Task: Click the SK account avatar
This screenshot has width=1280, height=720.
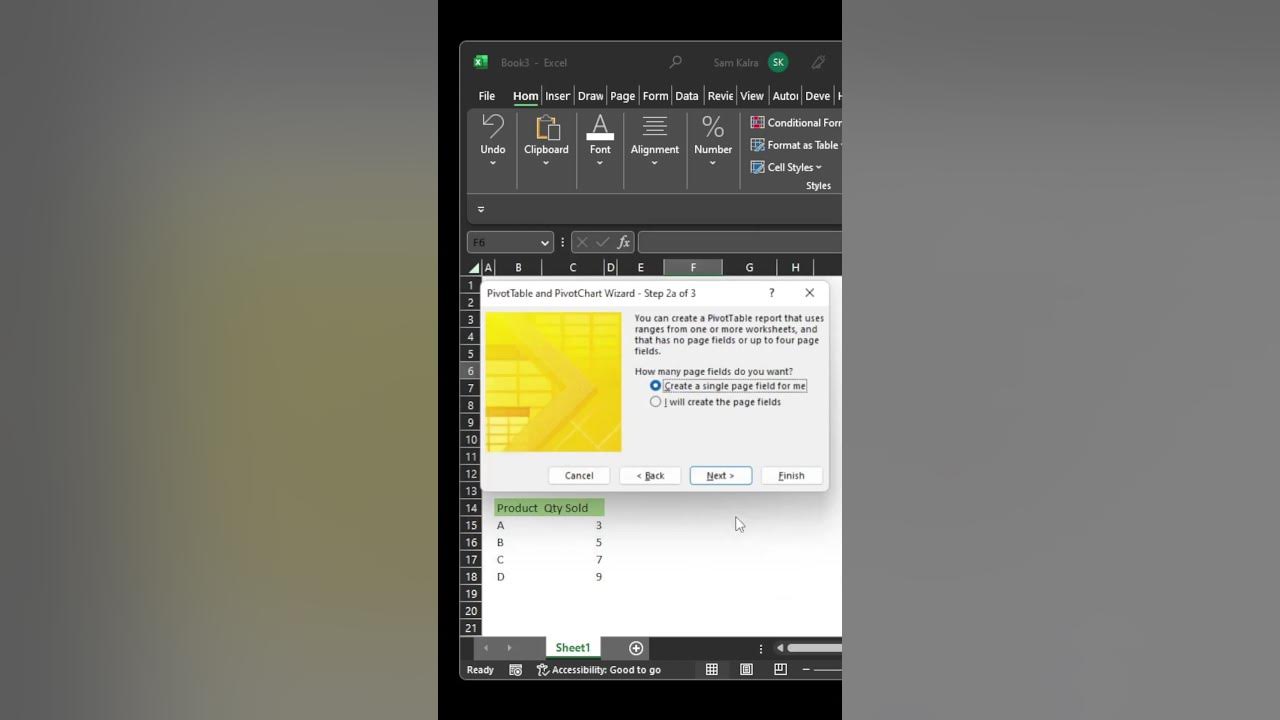Action: pyautogui.click(x=778, y=62)
